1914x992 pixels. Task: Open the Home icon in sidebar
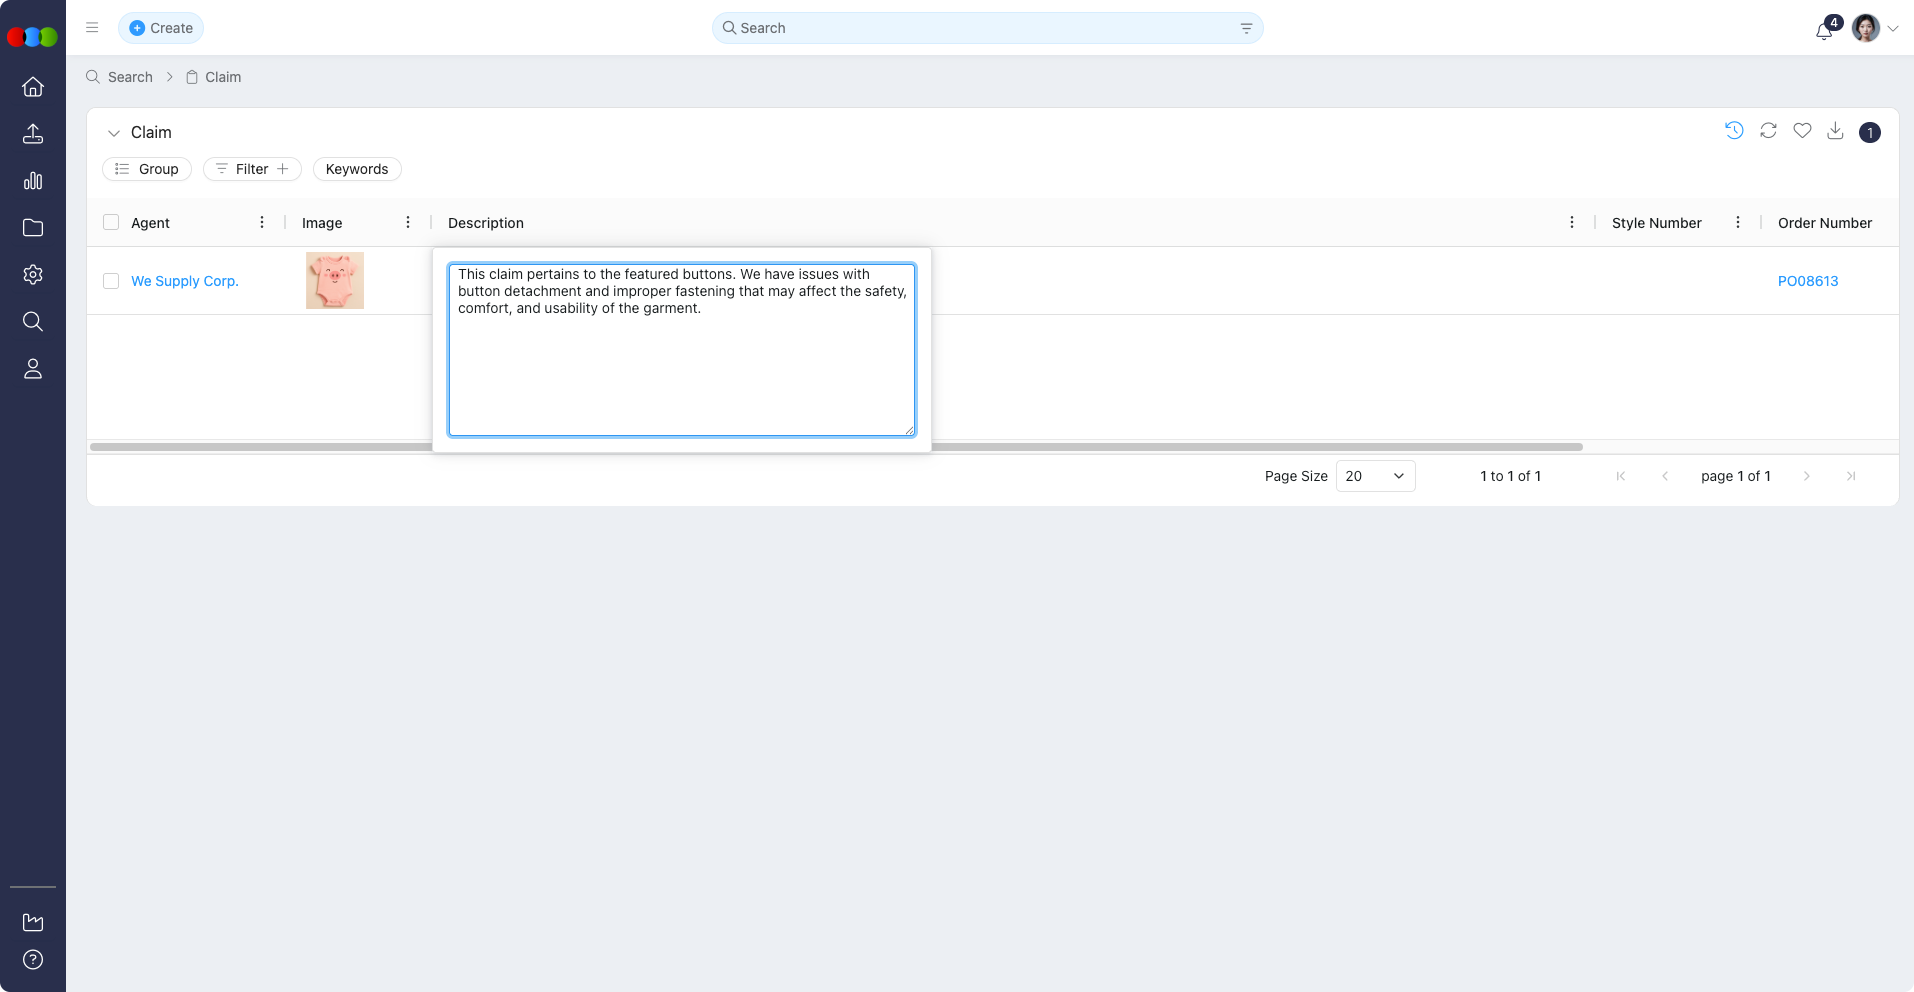click(x=33, y=87)
